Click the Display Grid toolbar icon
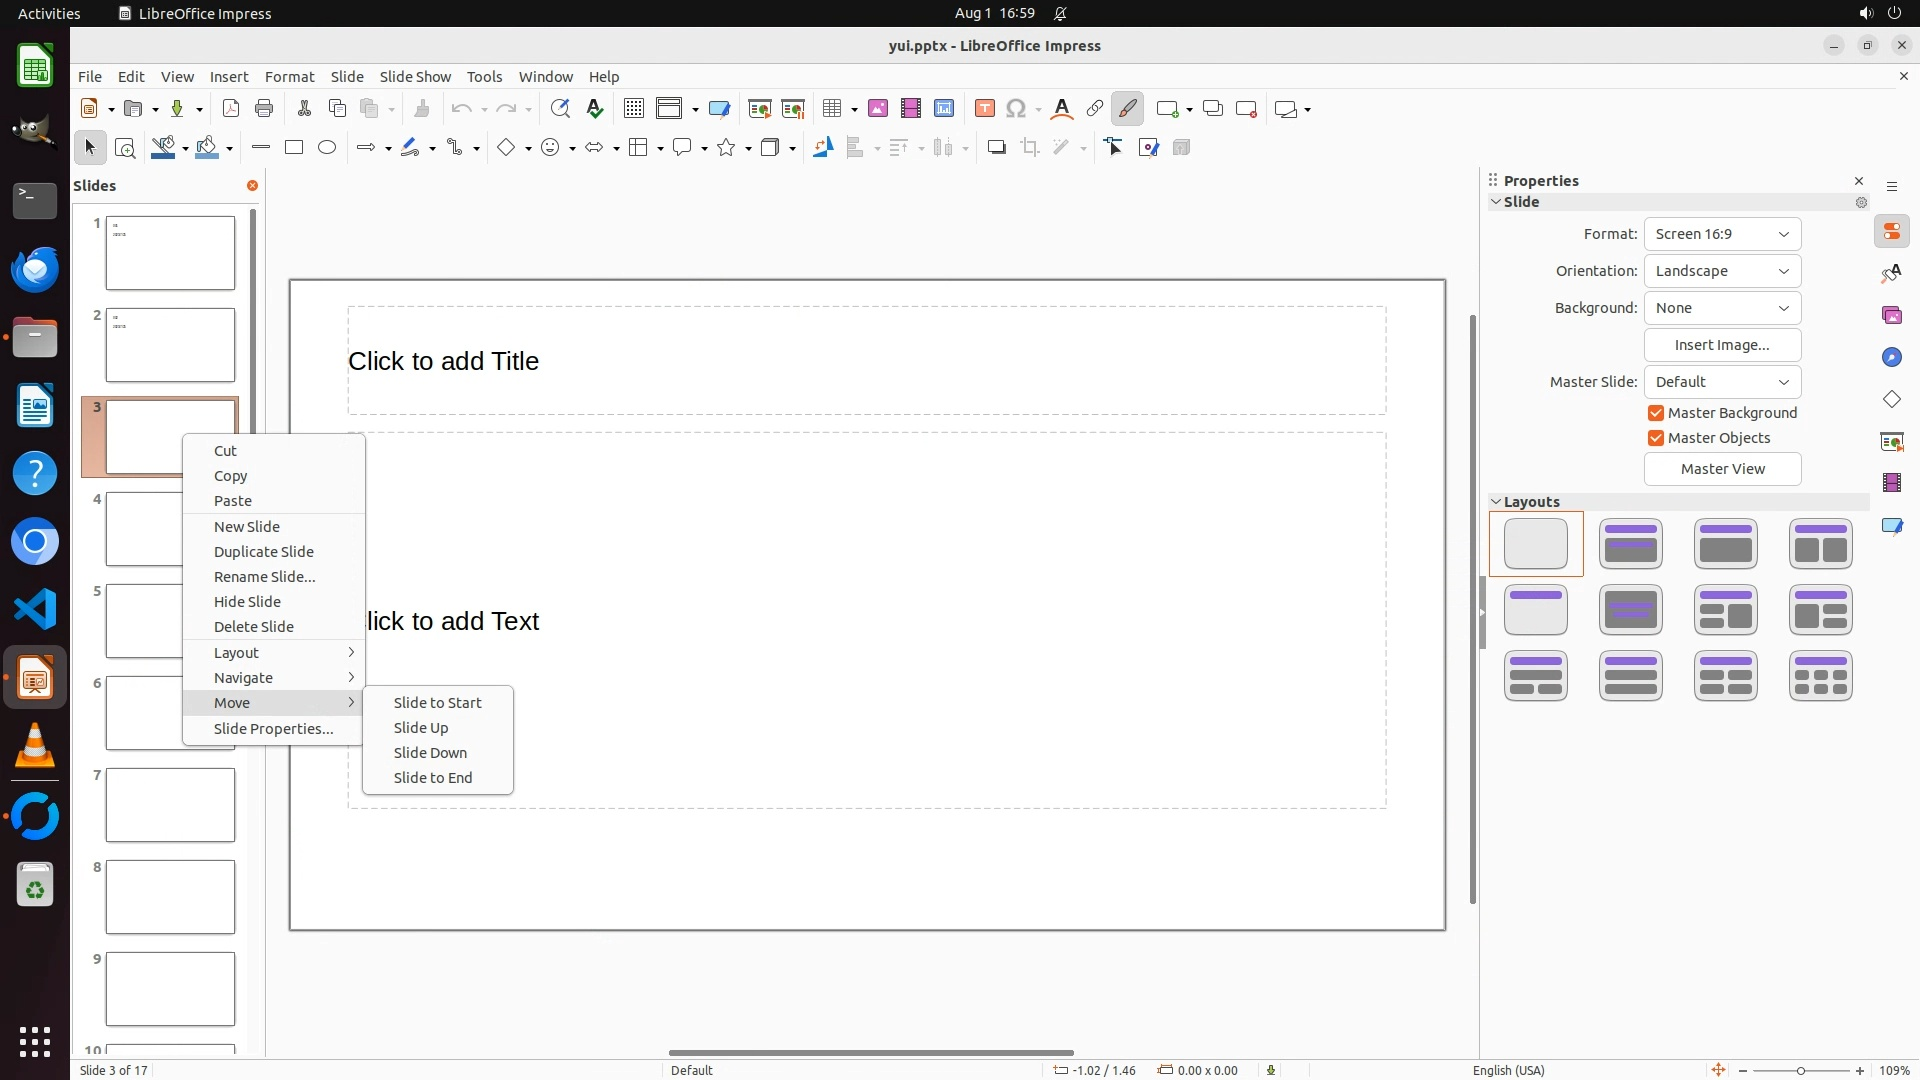Screen dimensions: 1920x1080 (633, 109)
